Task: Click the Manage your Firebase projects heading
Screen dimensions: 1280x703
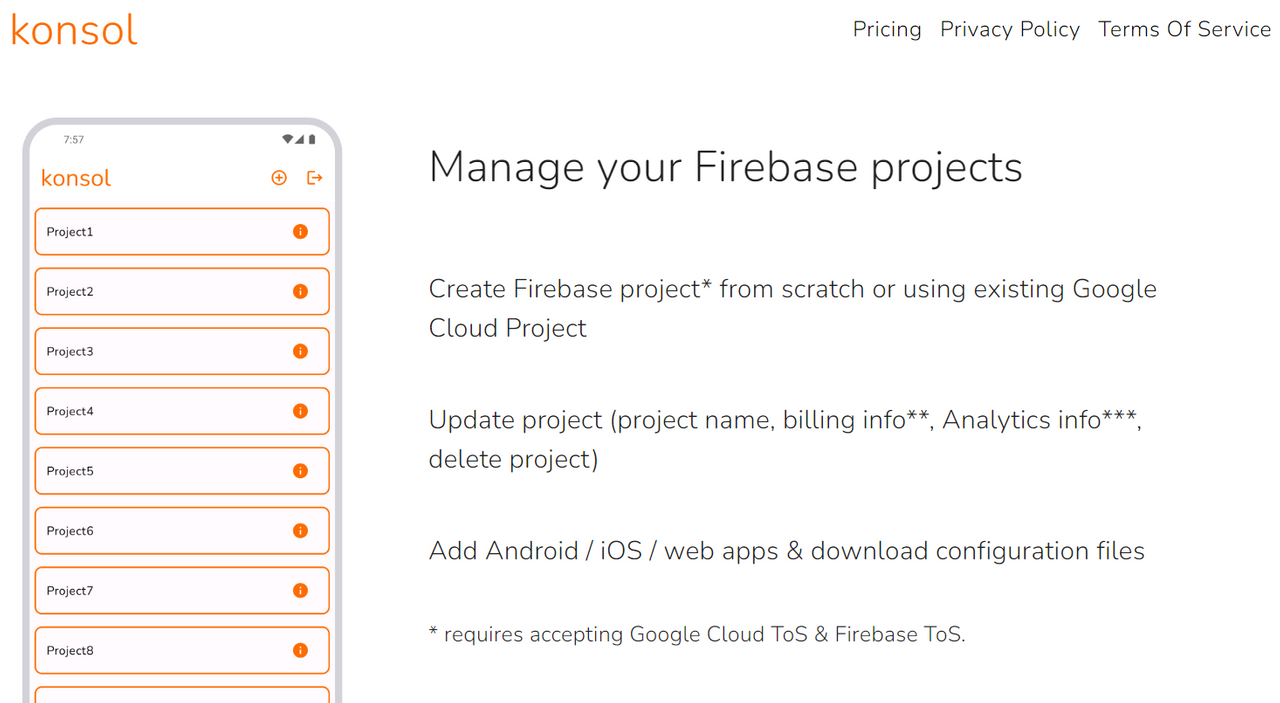Action: (x=726, y=167)
